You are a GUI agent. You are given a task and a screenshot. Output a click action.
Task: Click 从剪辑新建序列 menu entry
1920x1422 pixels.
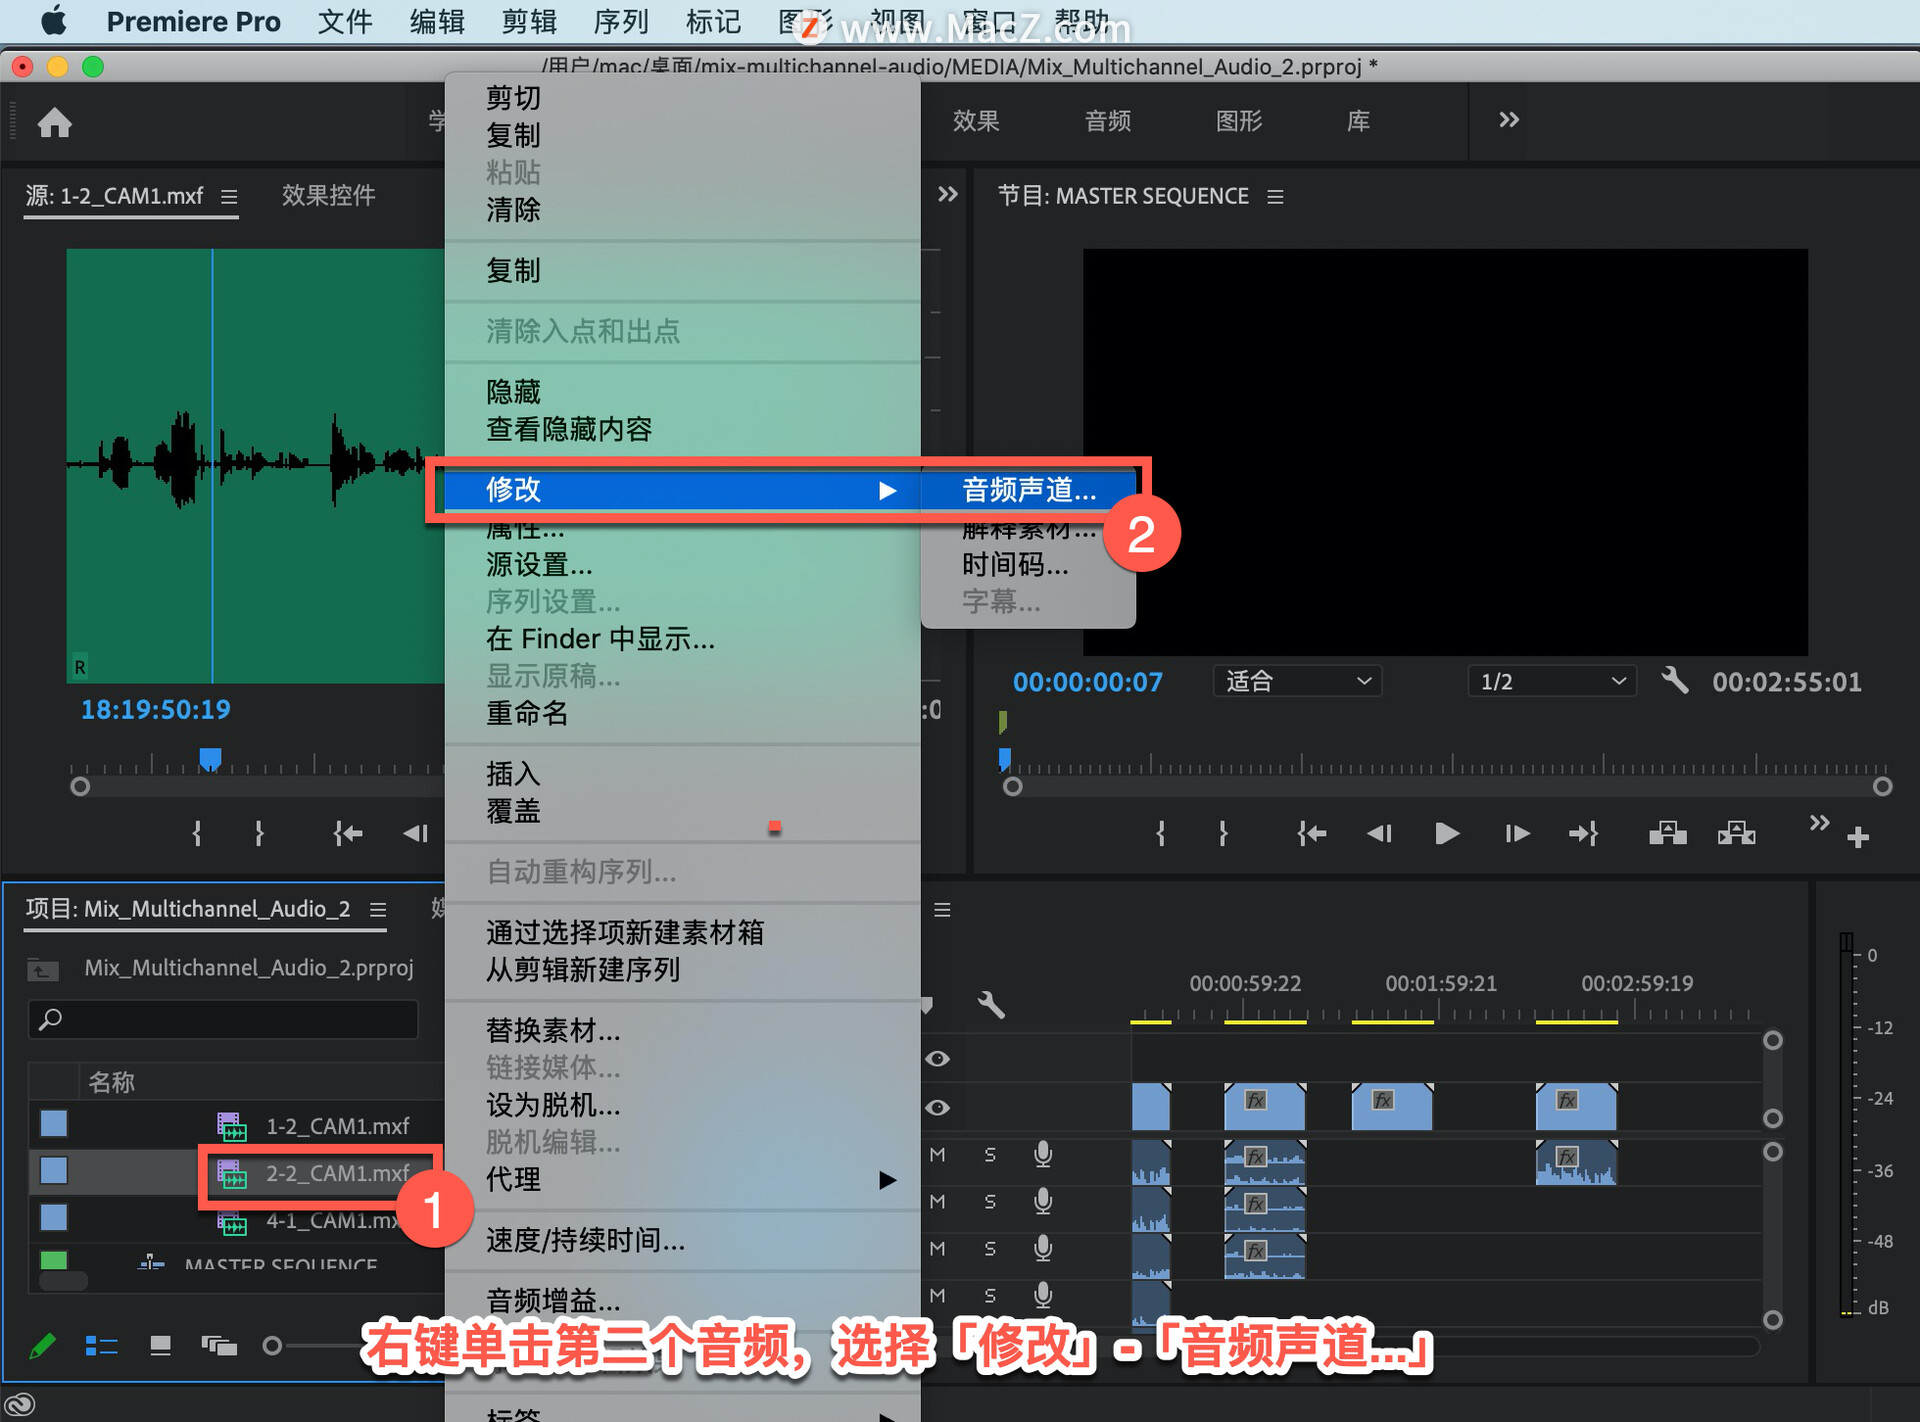683,969
